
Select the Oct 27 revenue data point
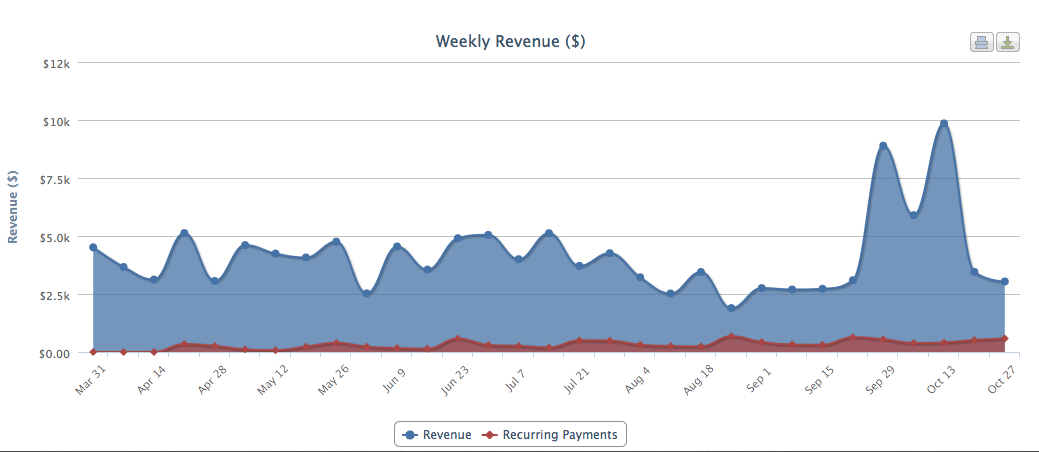1004,282
